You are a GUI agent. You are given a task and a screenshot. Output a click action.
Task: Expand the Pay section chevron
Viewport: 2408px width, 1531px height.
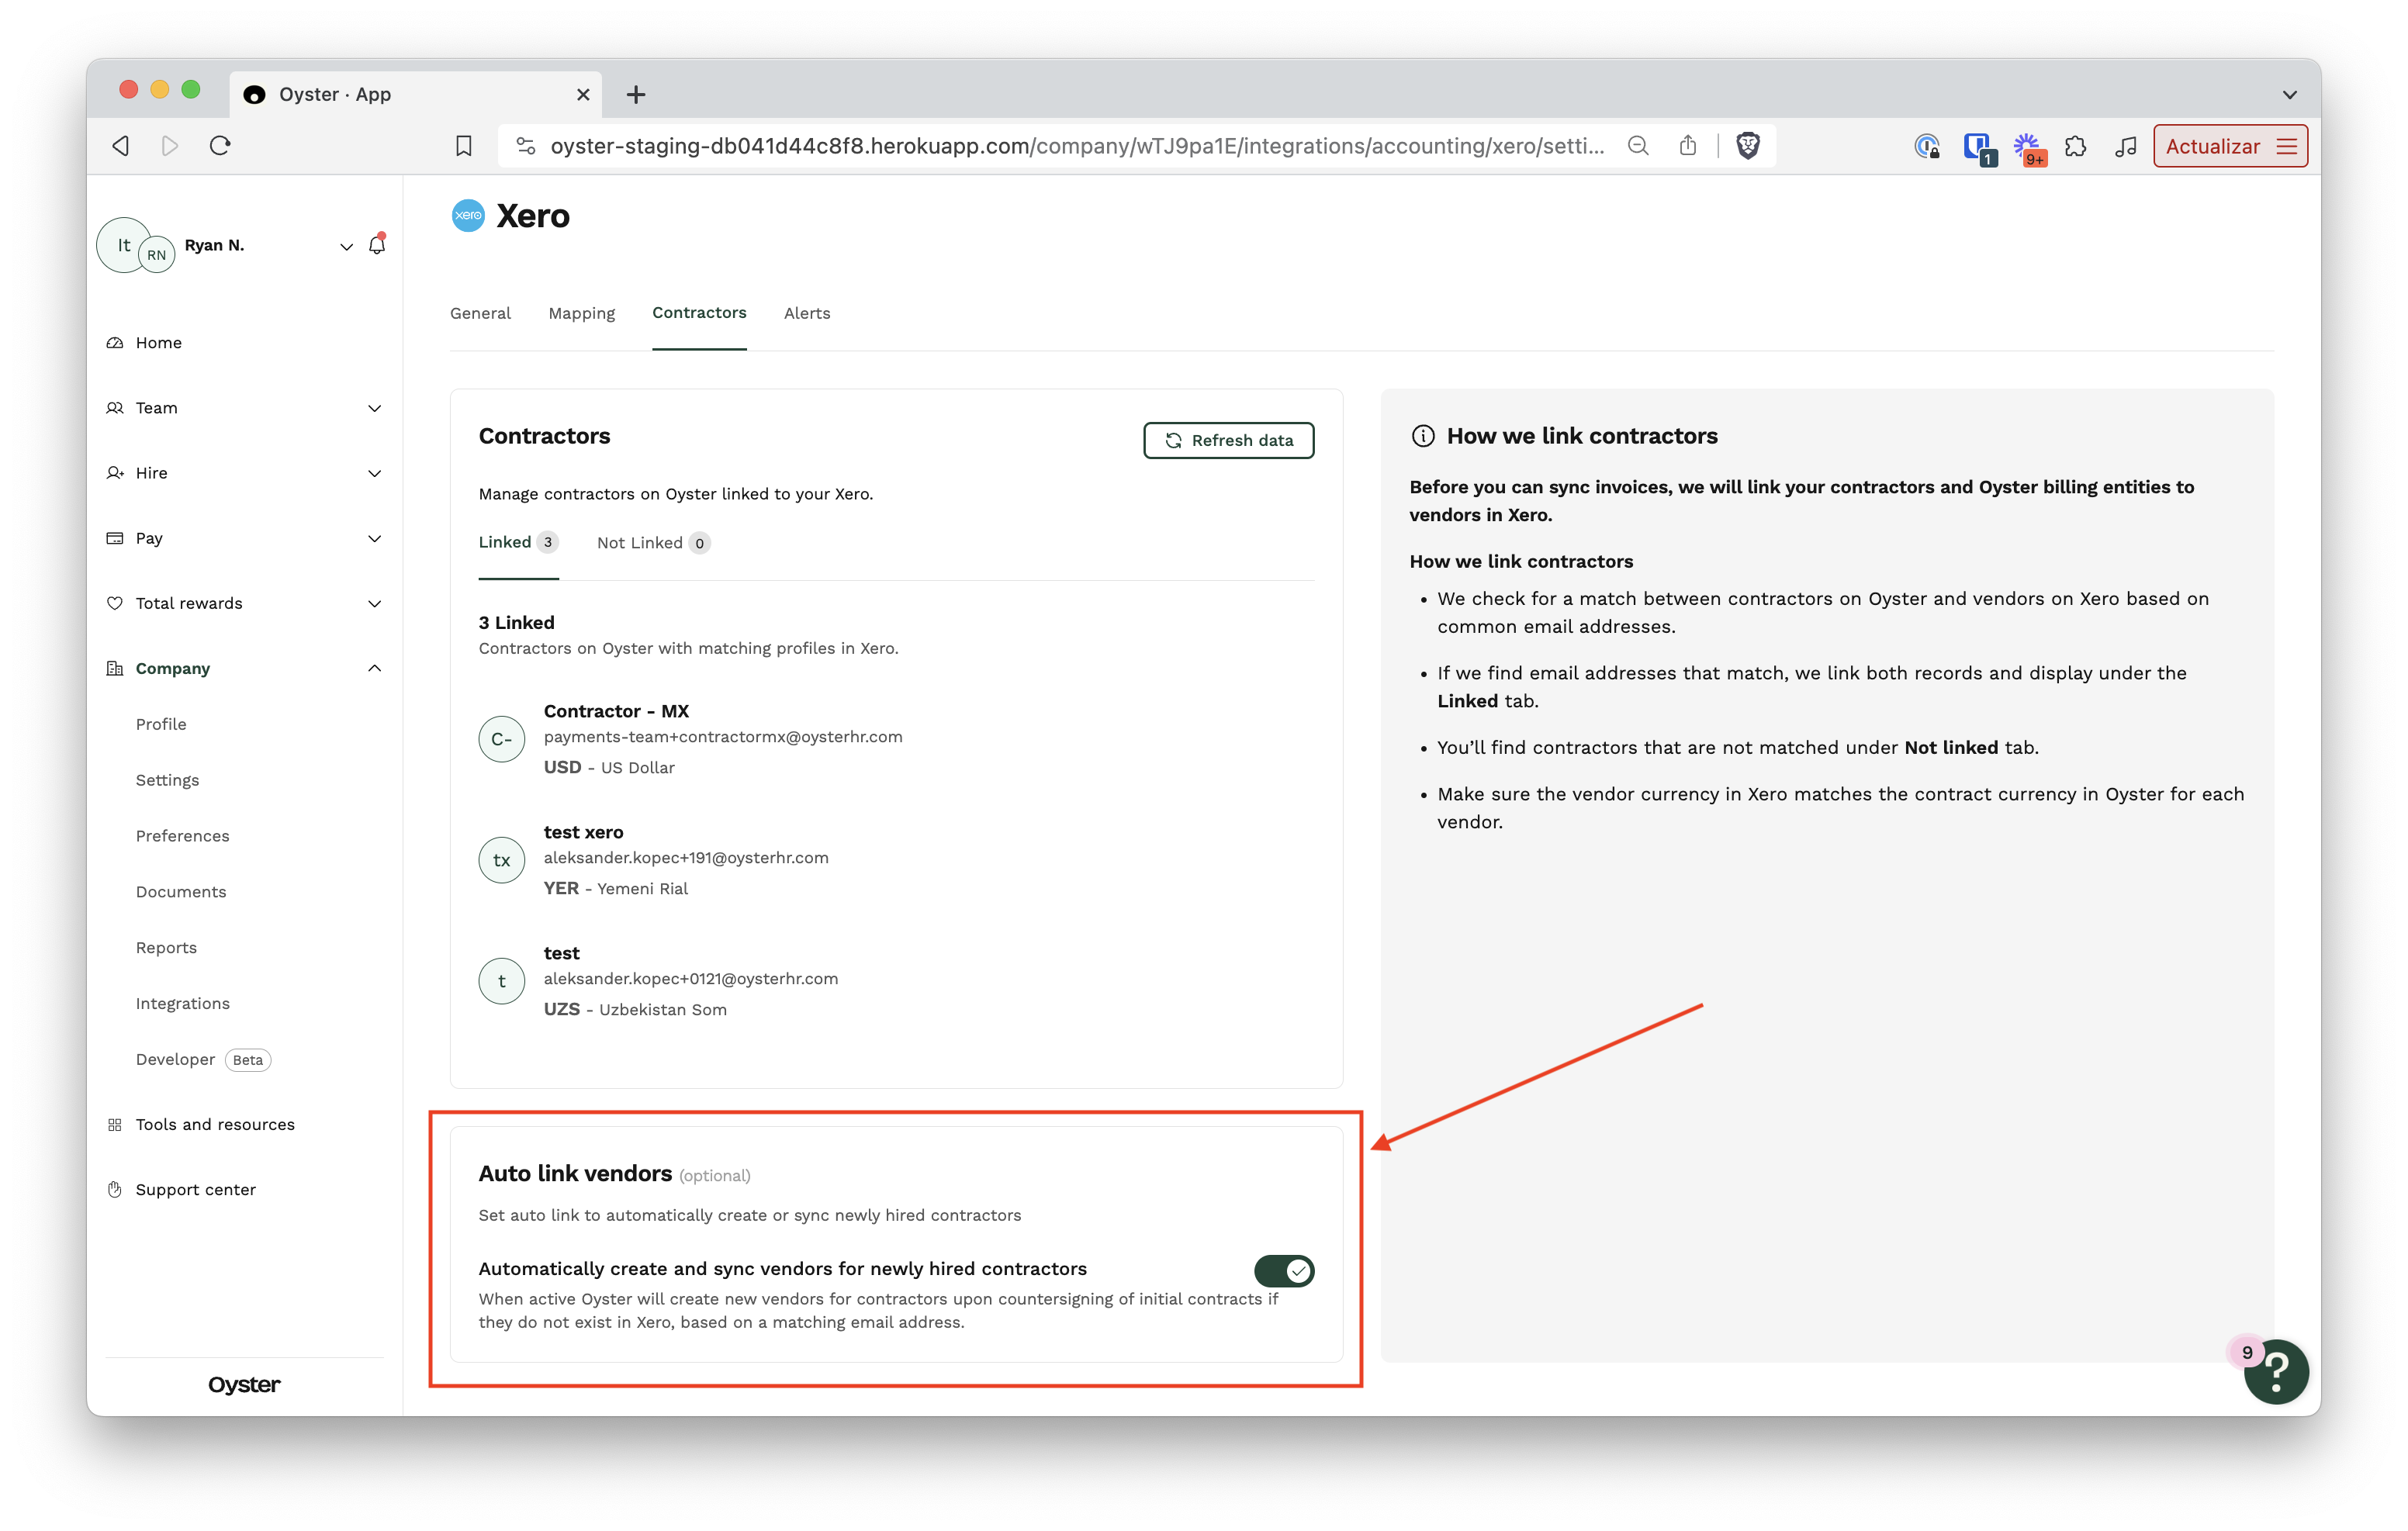coord(374,538)
